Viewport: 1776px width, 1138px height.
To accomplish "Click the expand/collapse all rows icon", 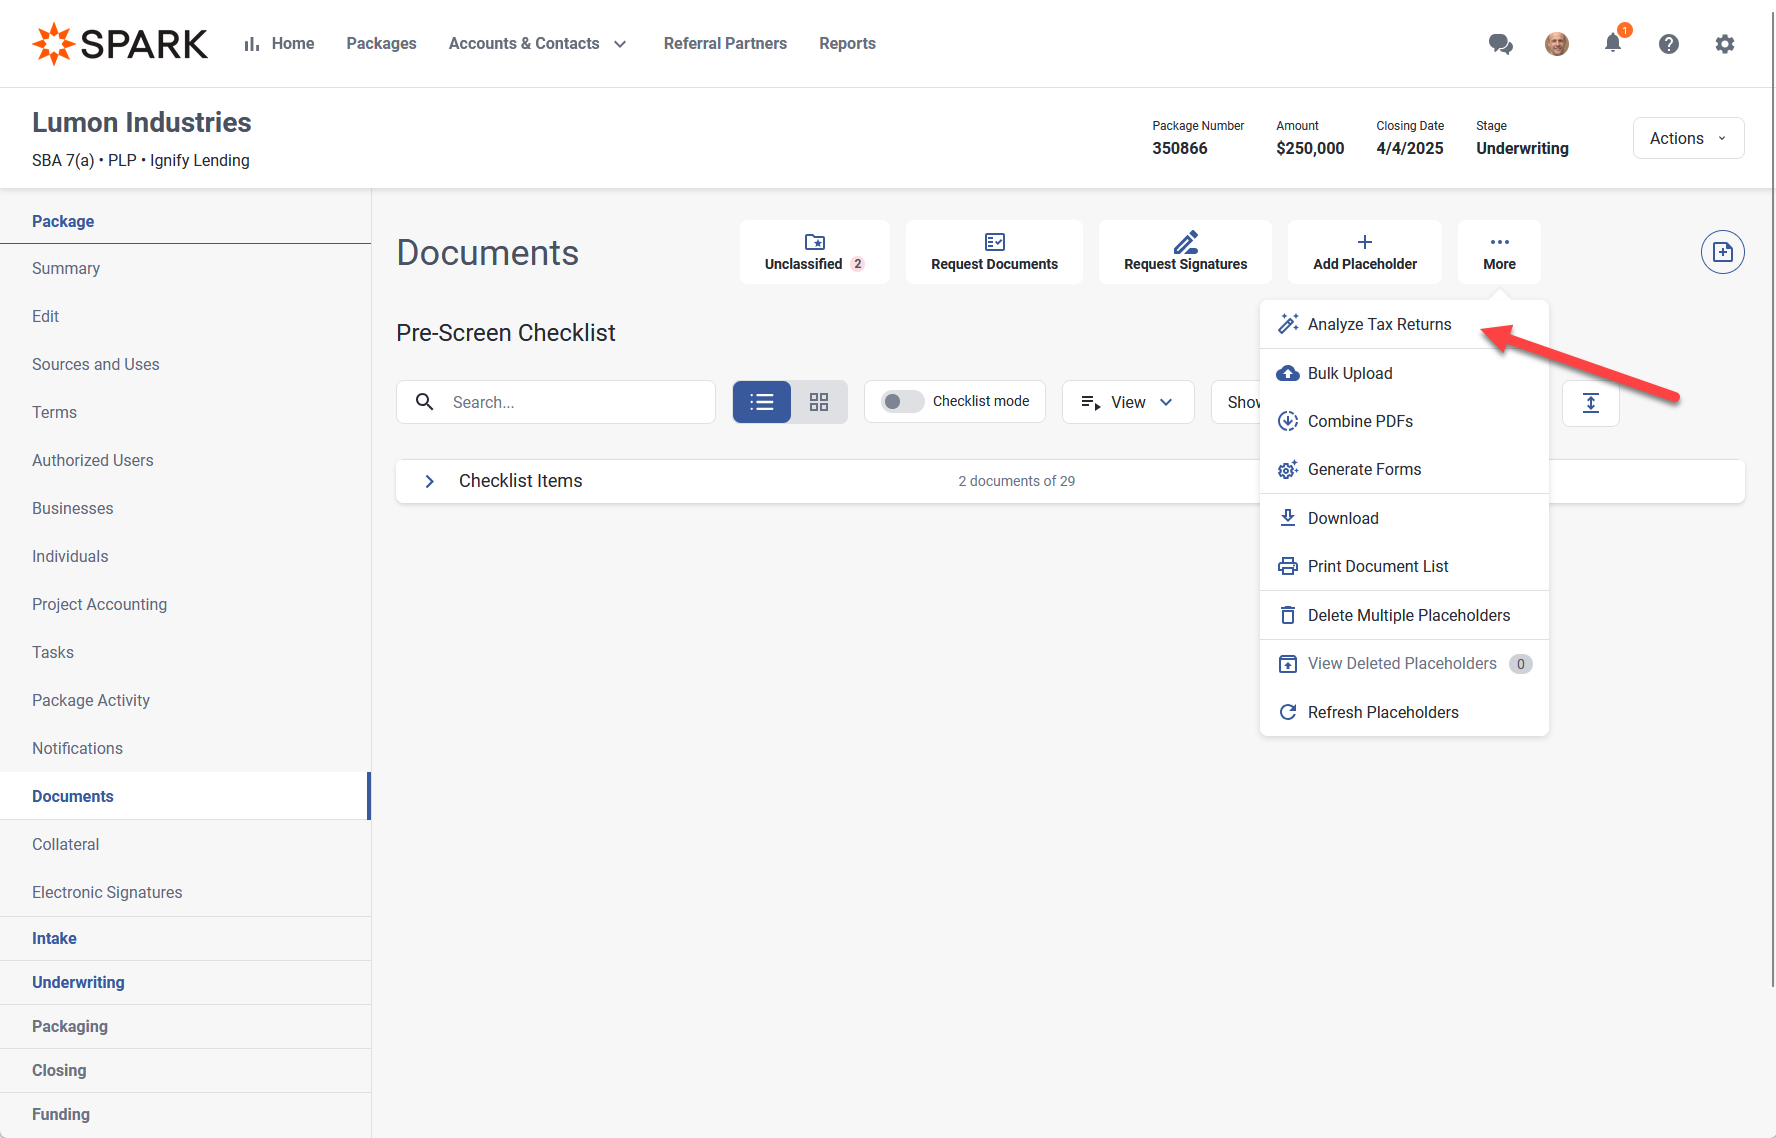I will (x=1591, y=403).
